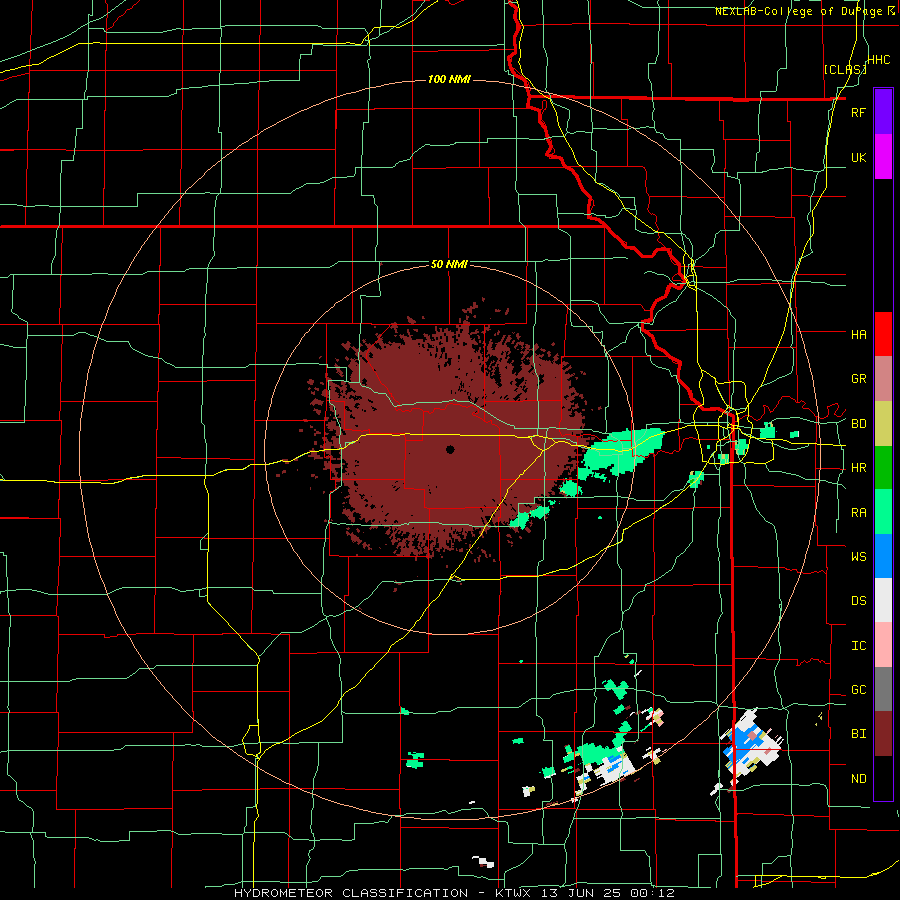
Task: Click the WS blue legend swatch
Action: (883, 556)
